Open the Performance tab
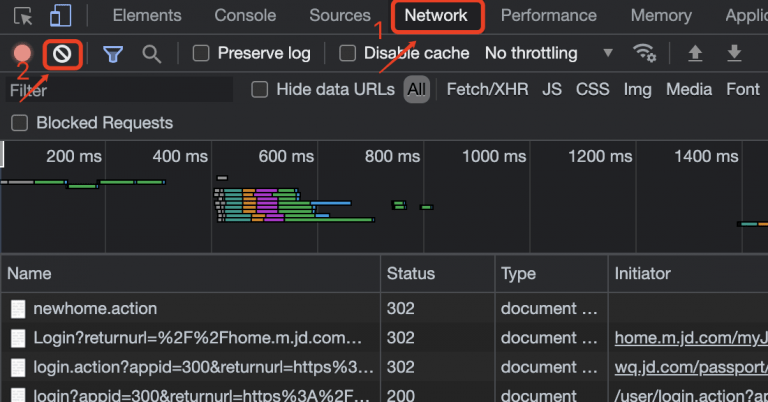This screenshot has height=402, width=768. [x=548, y=16]
